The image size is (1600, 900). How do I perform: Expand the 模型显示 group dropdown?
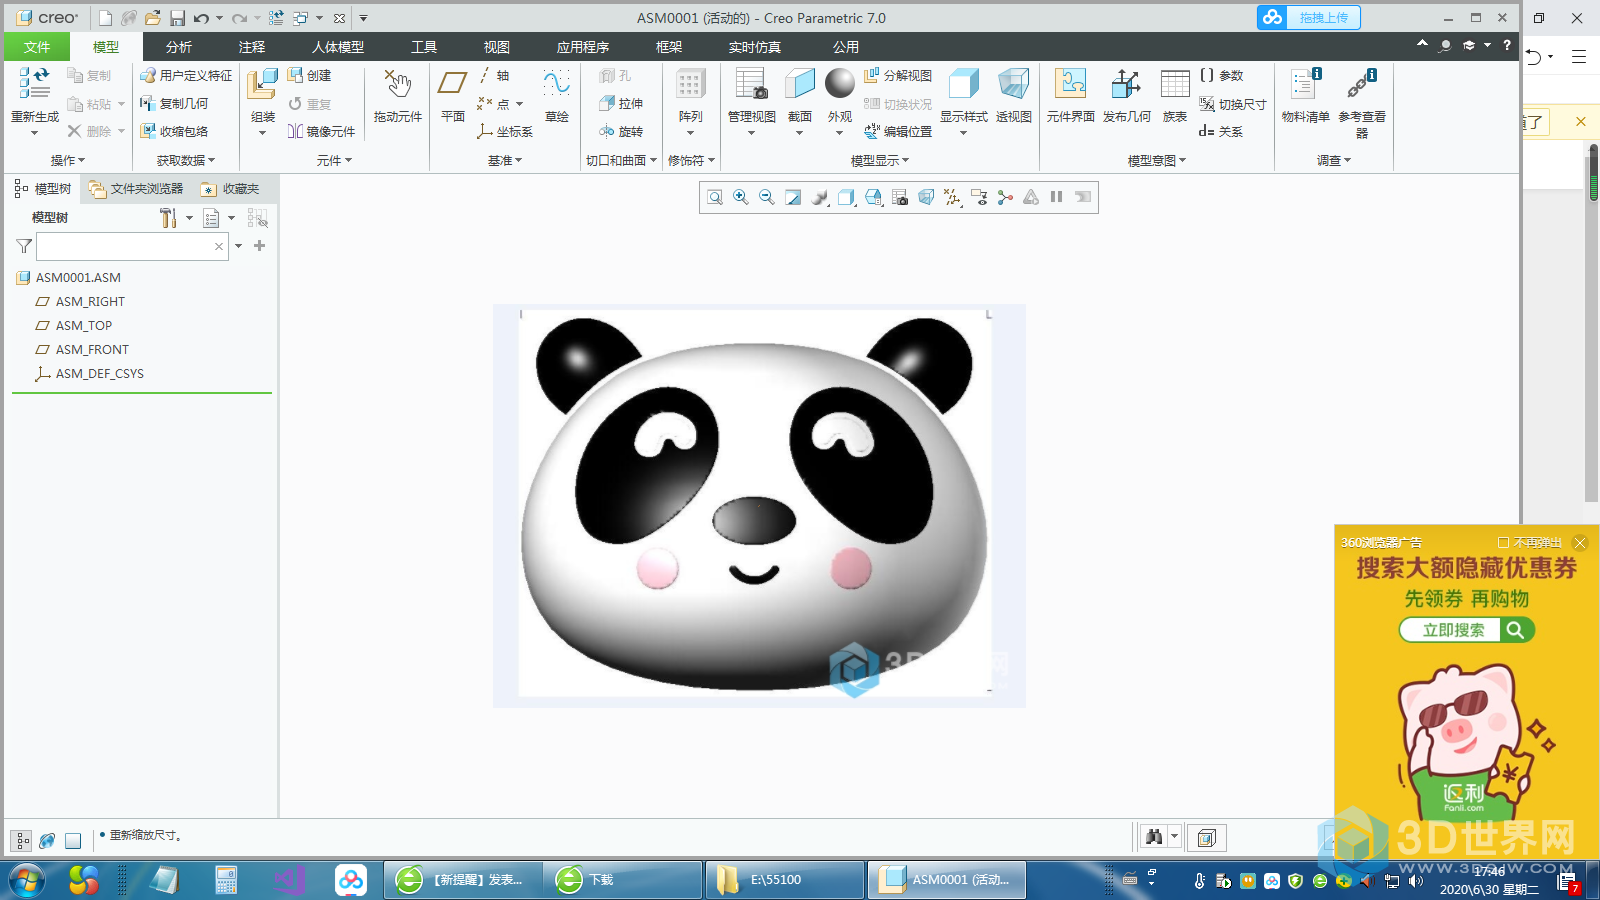pyautogui.click(x=880, y=160)
